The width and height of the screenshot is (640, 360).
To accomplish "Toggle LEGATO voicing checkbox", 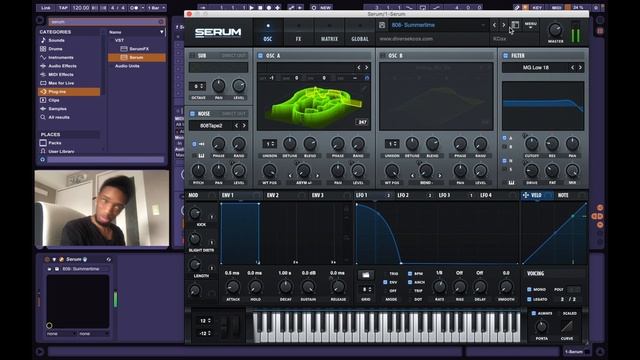I will 529,299.
